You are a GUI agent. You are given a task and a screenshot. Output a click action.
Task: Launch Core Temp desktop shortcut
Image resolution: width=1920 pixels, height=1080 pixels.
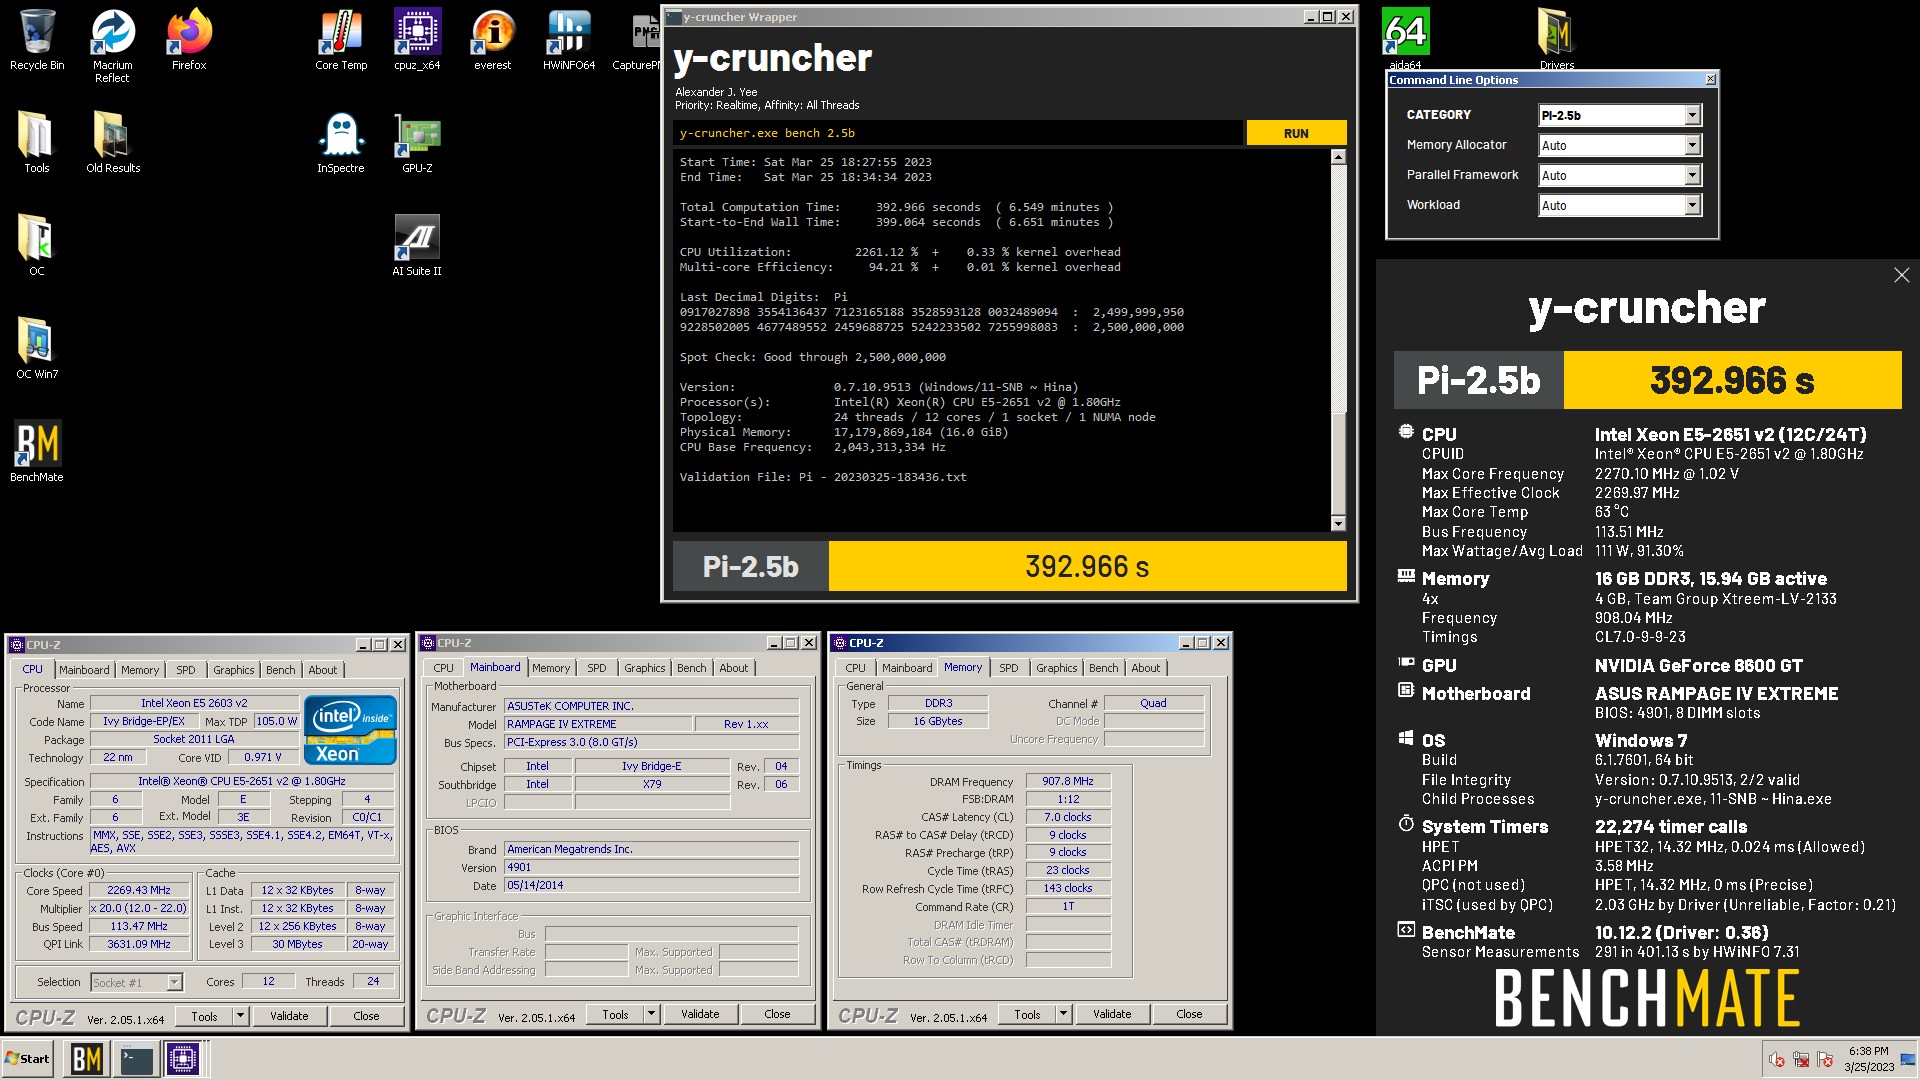[x=341, y=40]
